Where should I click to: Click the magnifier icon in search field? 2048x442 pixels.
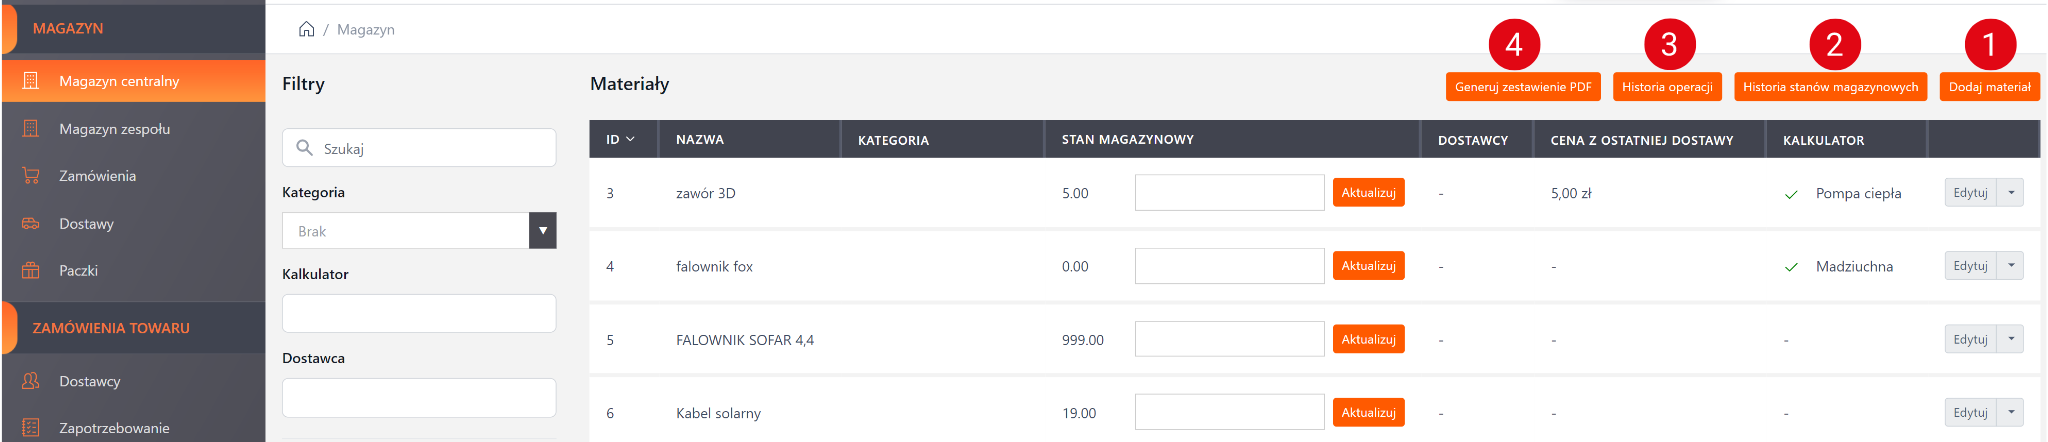coord(304,148)
